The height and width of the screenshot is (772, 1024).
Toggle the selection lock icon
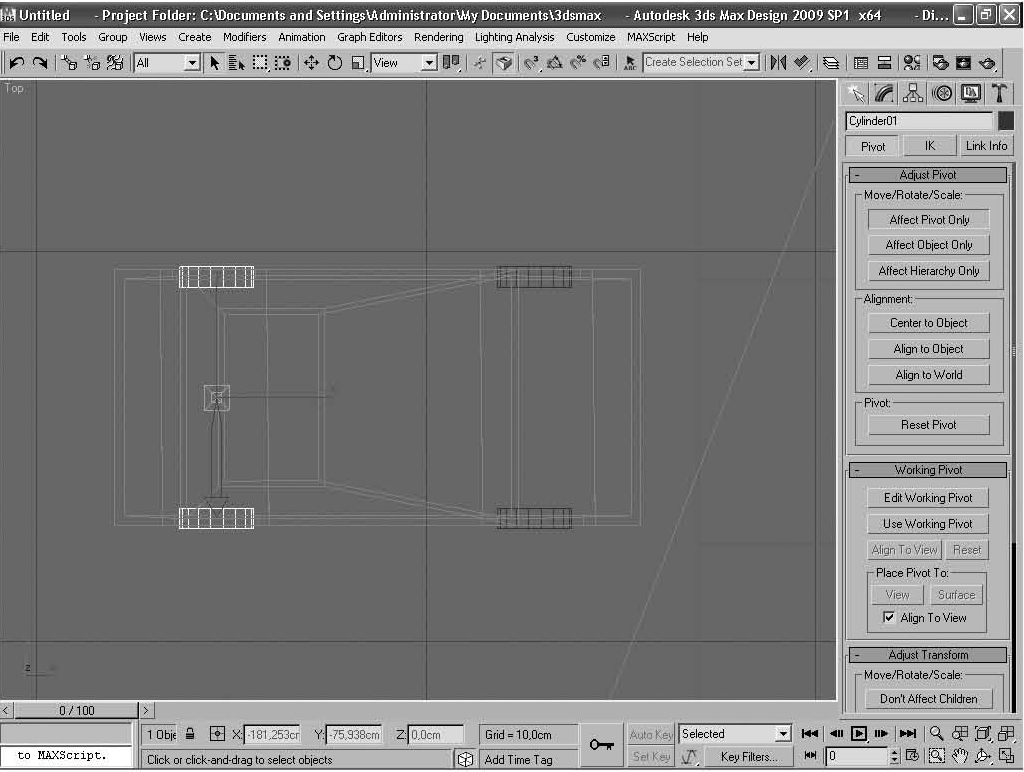[190, 734]
